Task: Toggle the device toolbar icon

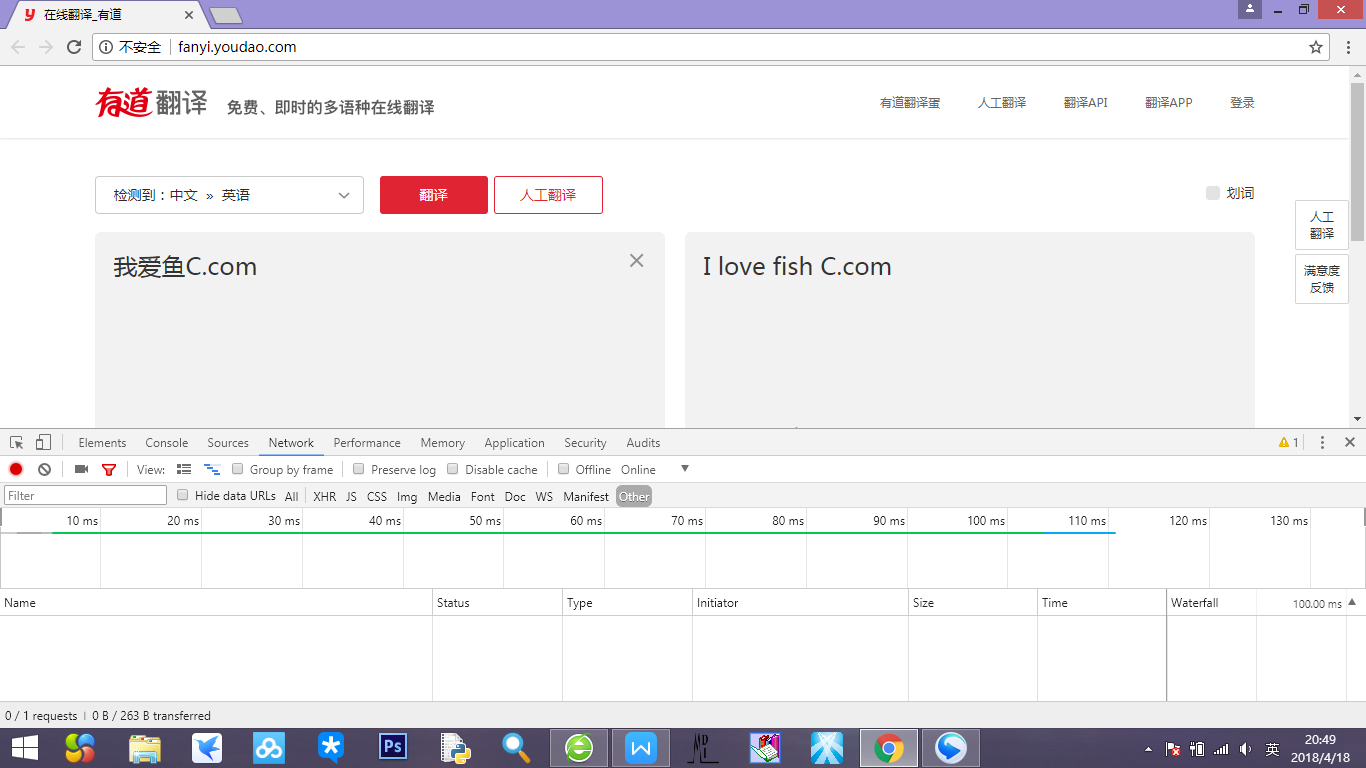Action: point(43,442)
